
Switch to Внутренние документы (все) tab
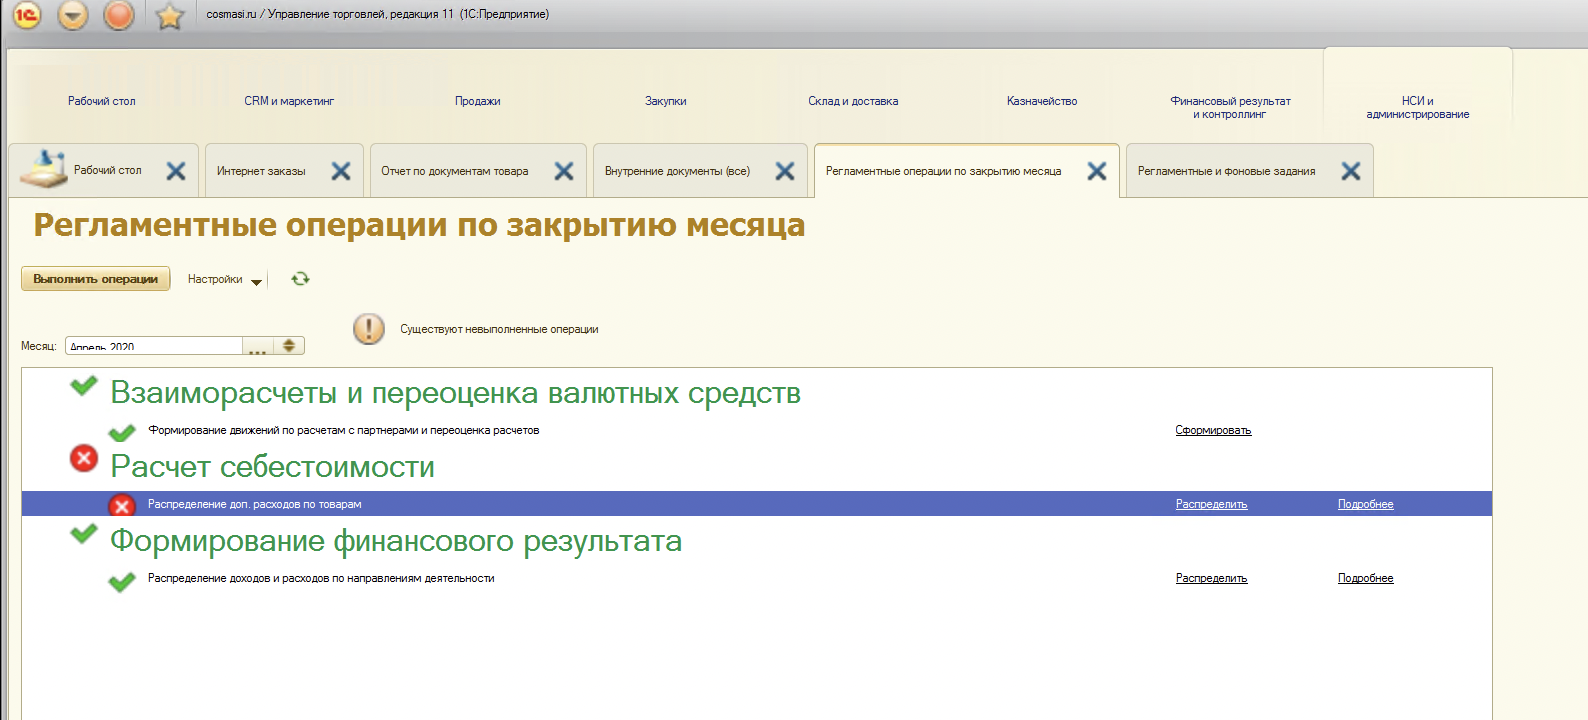[677, 171]
